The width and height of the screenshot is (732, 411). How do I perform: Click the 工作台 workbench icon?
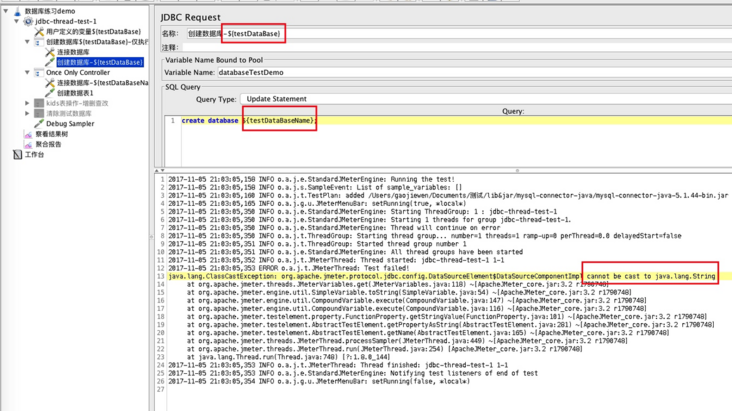tap(17, 155)
